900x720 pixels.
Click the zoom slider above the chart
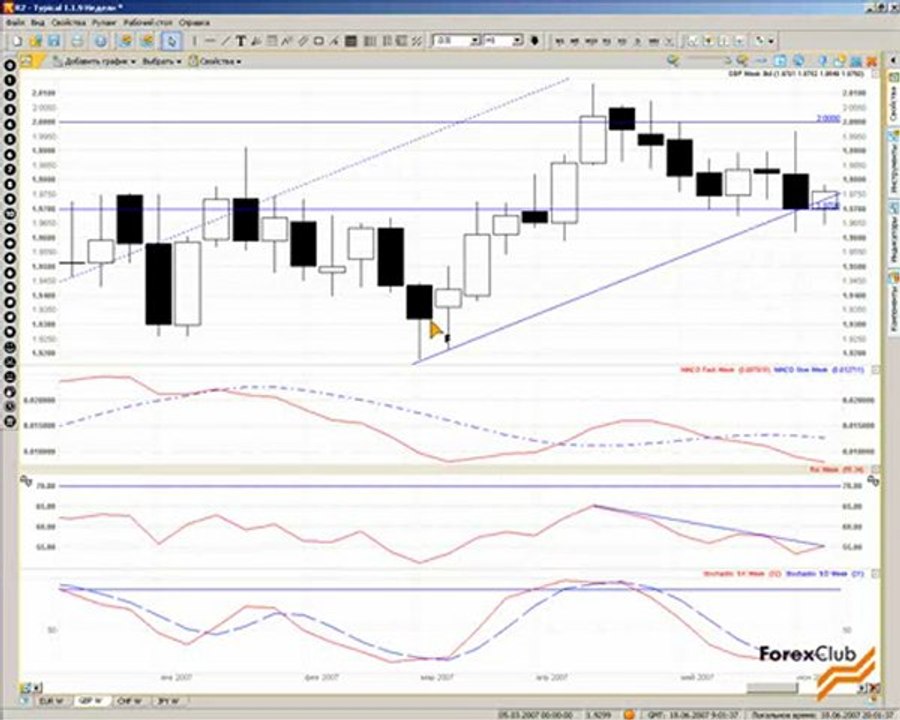pyautogui.click(x=707, y=60)
